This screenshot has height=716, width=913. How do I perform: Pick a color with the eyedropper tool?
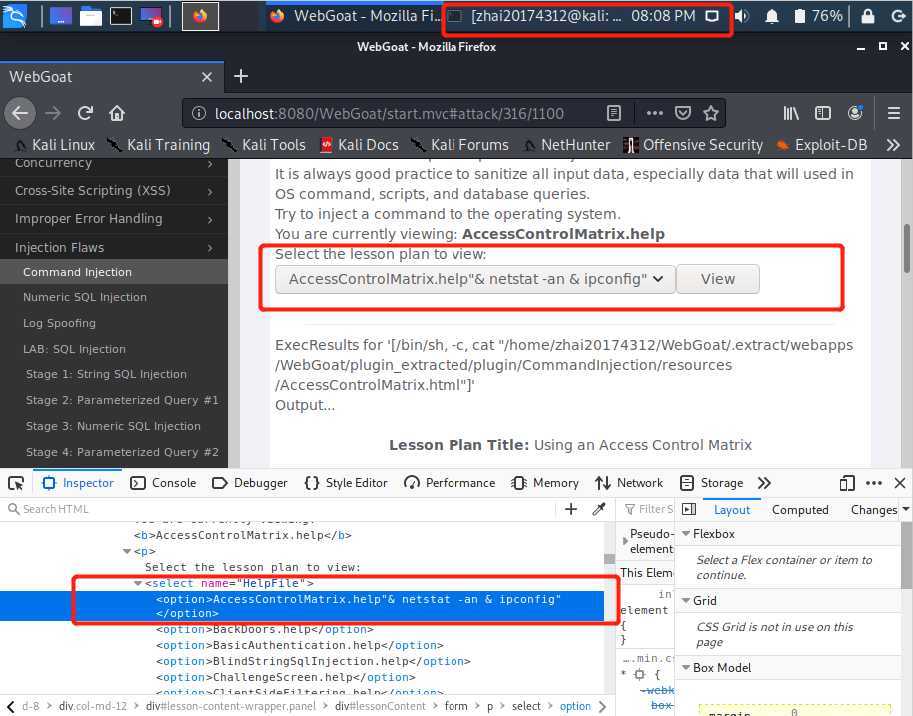point(599,509)
